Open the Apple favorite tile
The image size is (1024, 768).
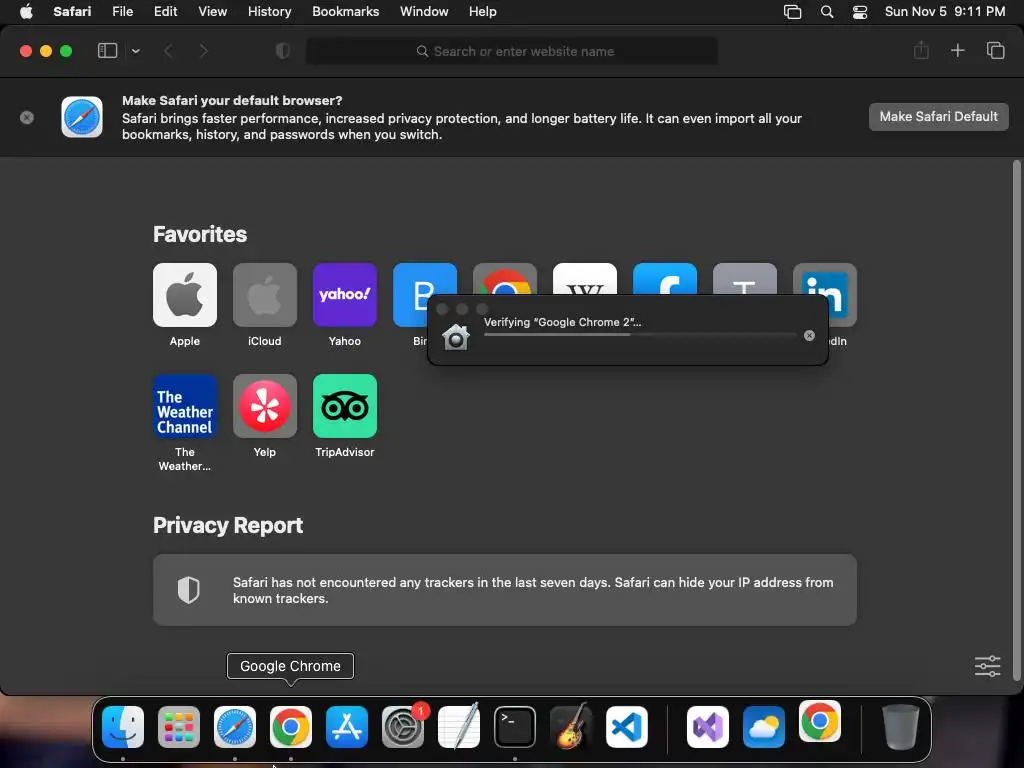coord(185,295)
